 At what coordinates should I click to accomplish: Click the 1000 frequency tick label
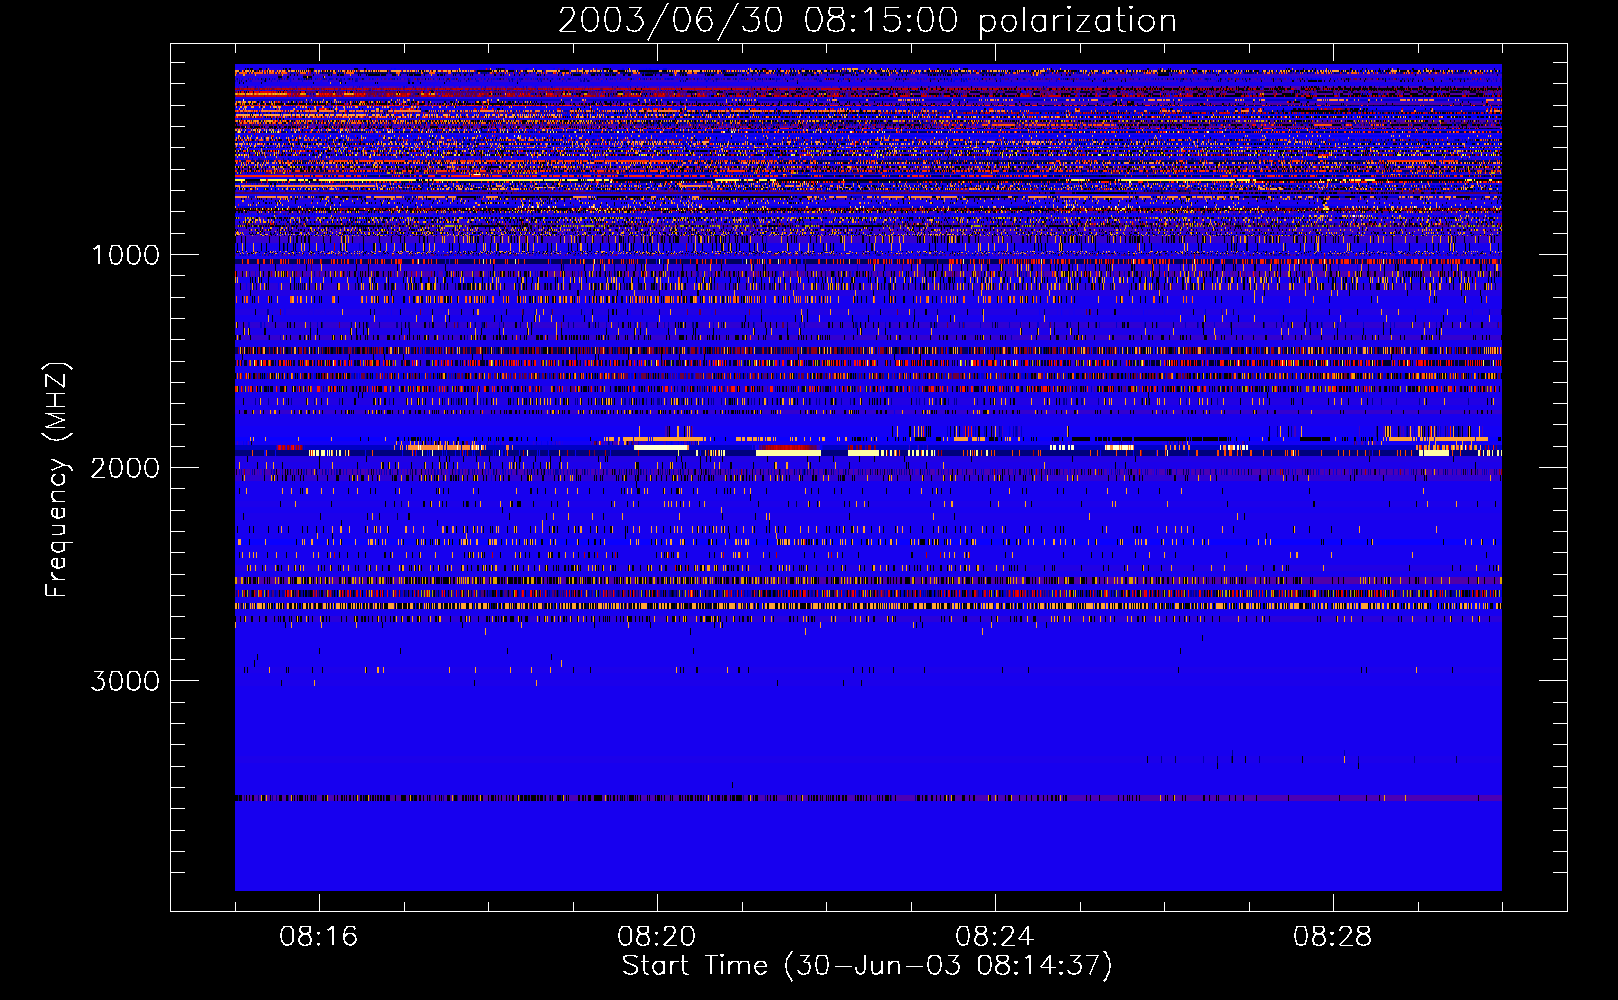[x=126, y=255]
